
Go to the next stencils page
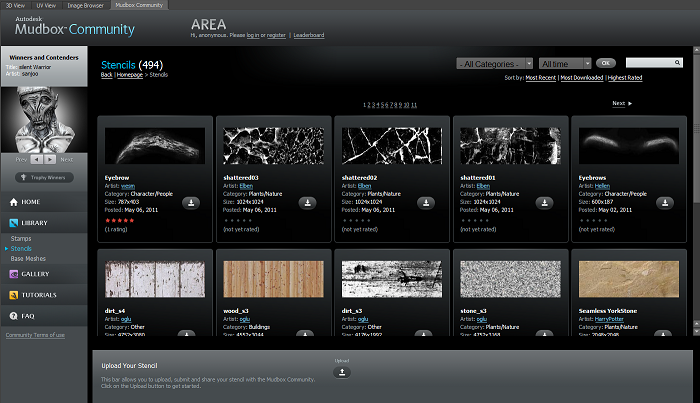coord(621,103)
